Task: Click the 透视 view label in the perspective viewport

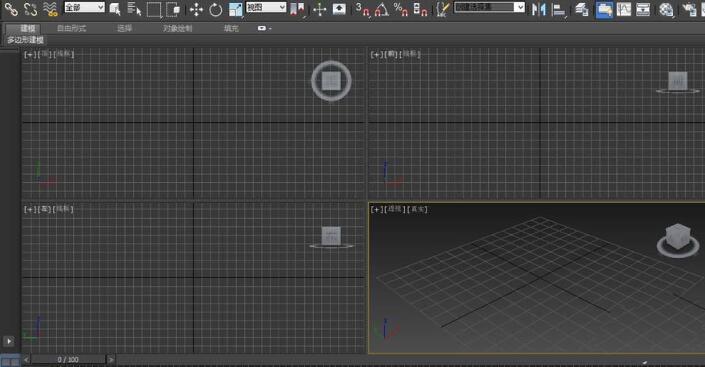Action: (395, 209)
